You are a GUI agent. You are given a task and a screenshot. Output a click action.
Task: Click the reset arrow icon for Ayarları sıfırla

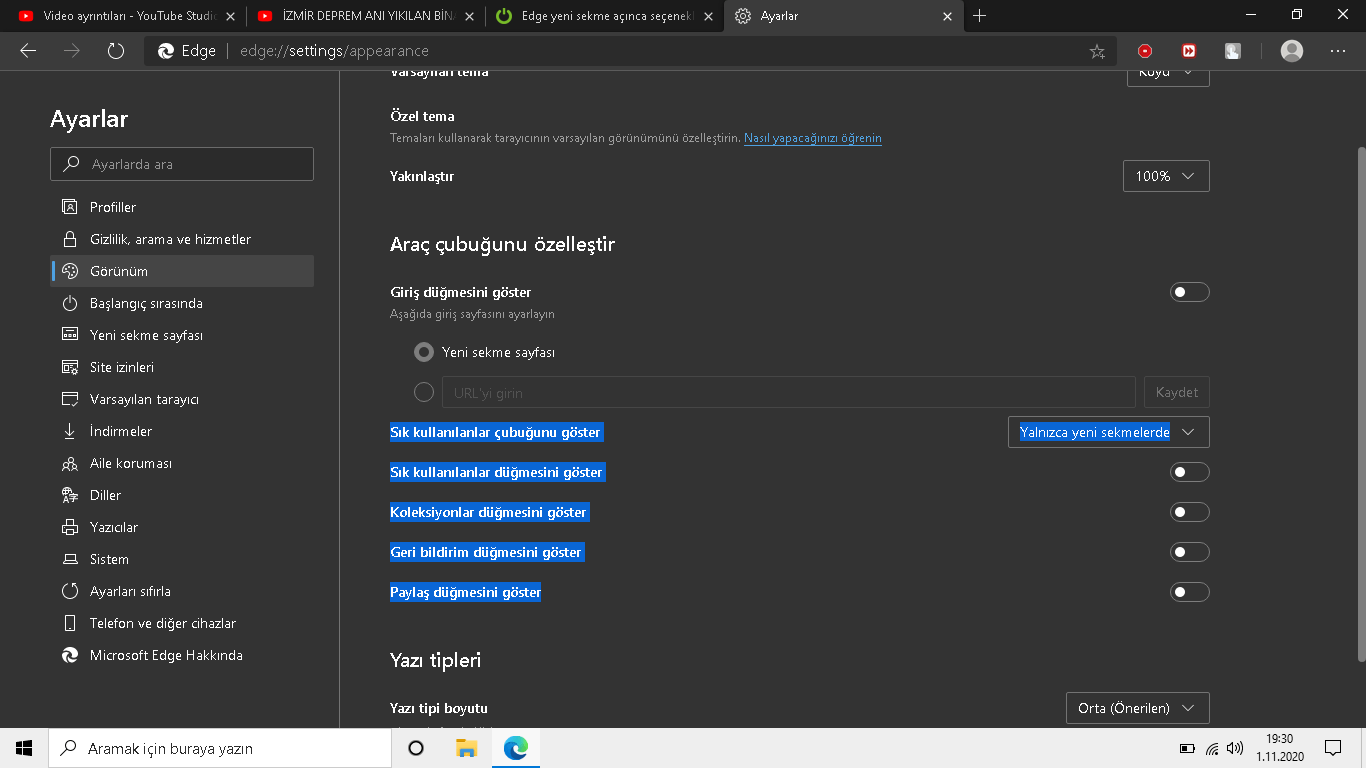click(70, 591)
